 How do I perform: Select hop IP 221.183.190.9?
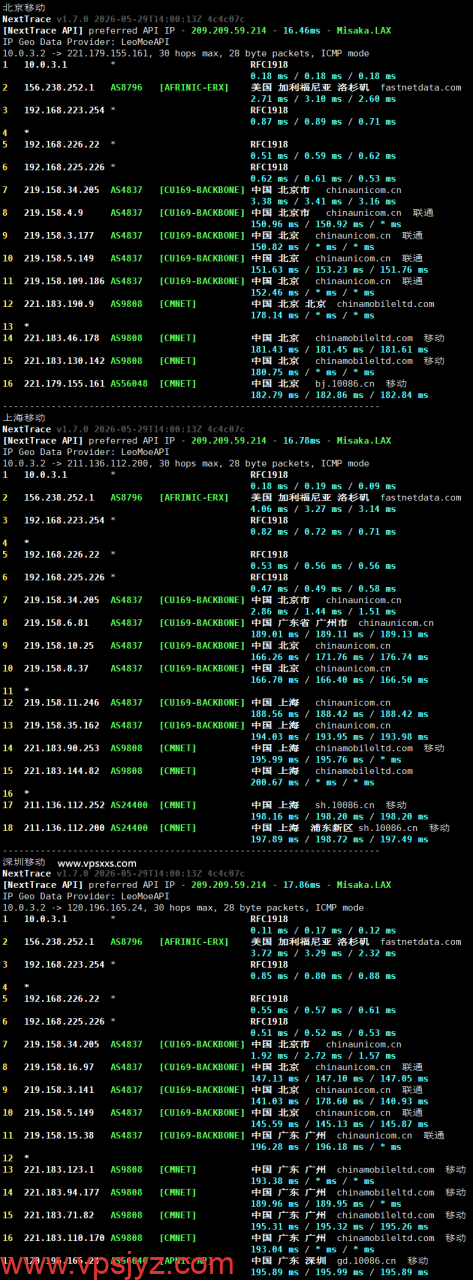(59, 303)
